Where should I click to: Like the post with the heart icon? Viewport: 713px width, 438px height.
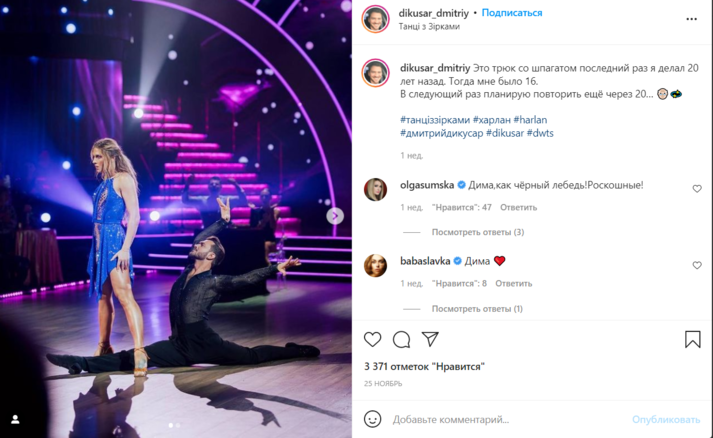click(372, 339)
